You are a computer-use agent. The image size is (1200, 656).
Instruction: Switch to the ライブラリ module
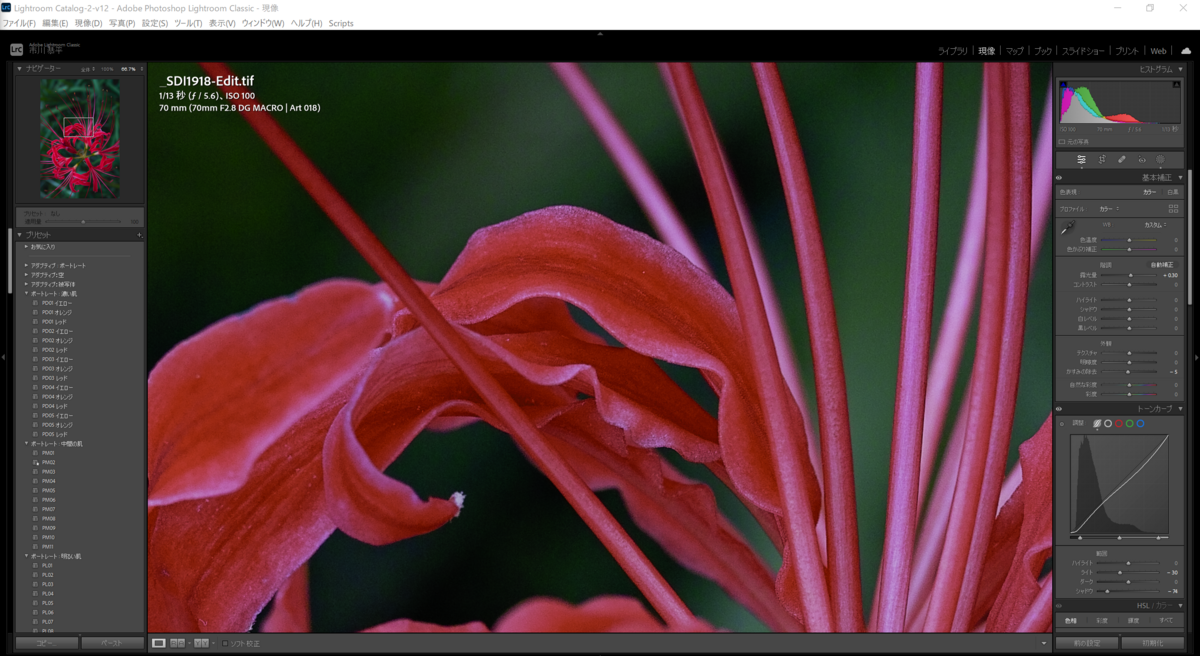click(953, 51)
